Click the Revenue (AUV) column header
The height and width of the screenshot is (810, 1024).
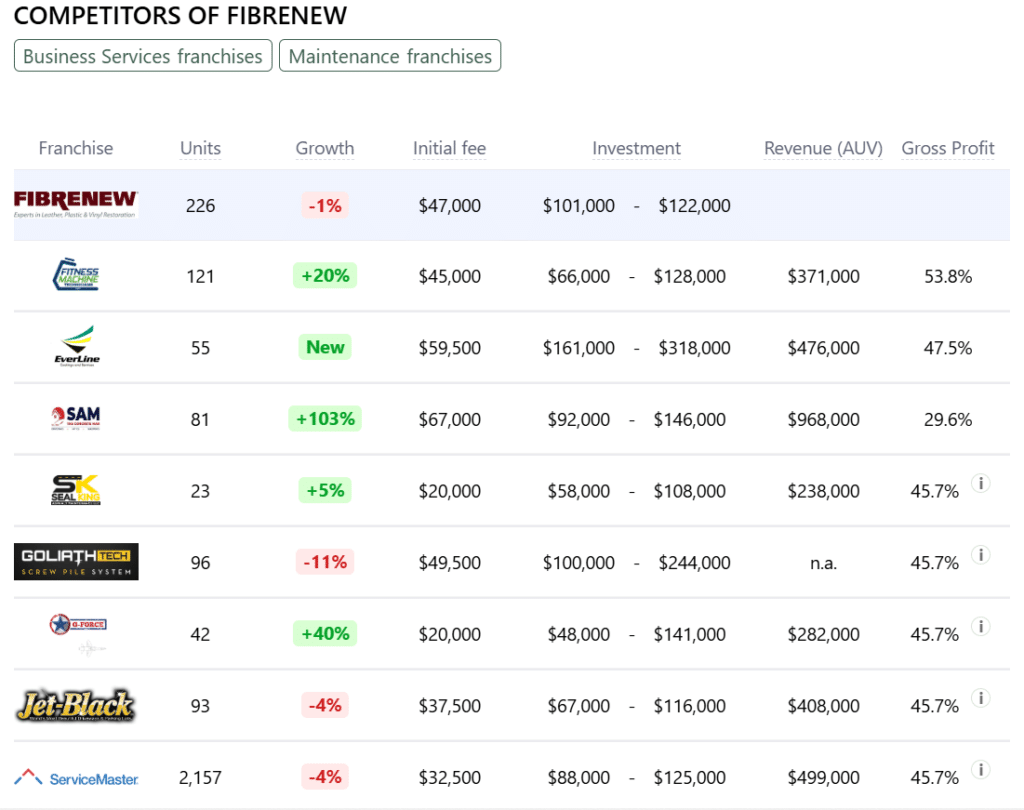tap(823, 148)
